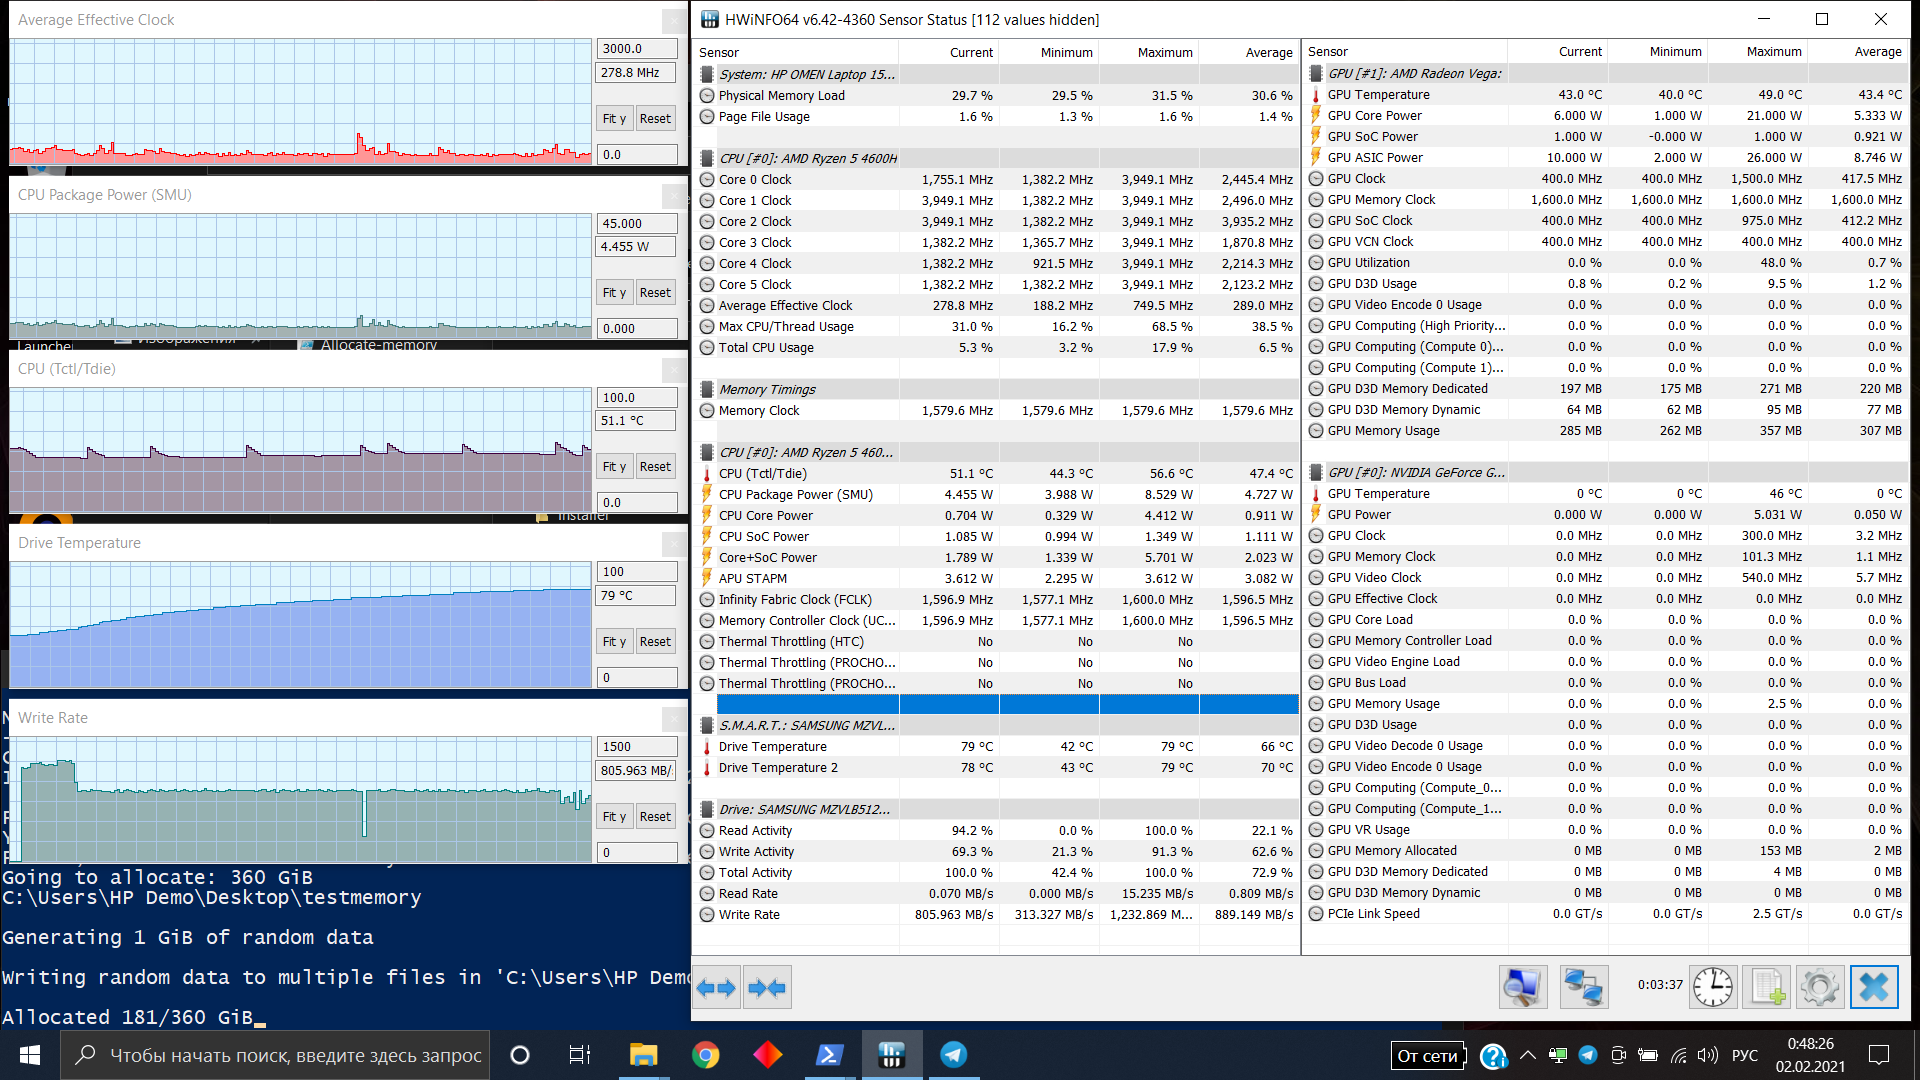
Task: Select the GPU [#1]: AMD Radeon Vega header
Action: 1606,74
